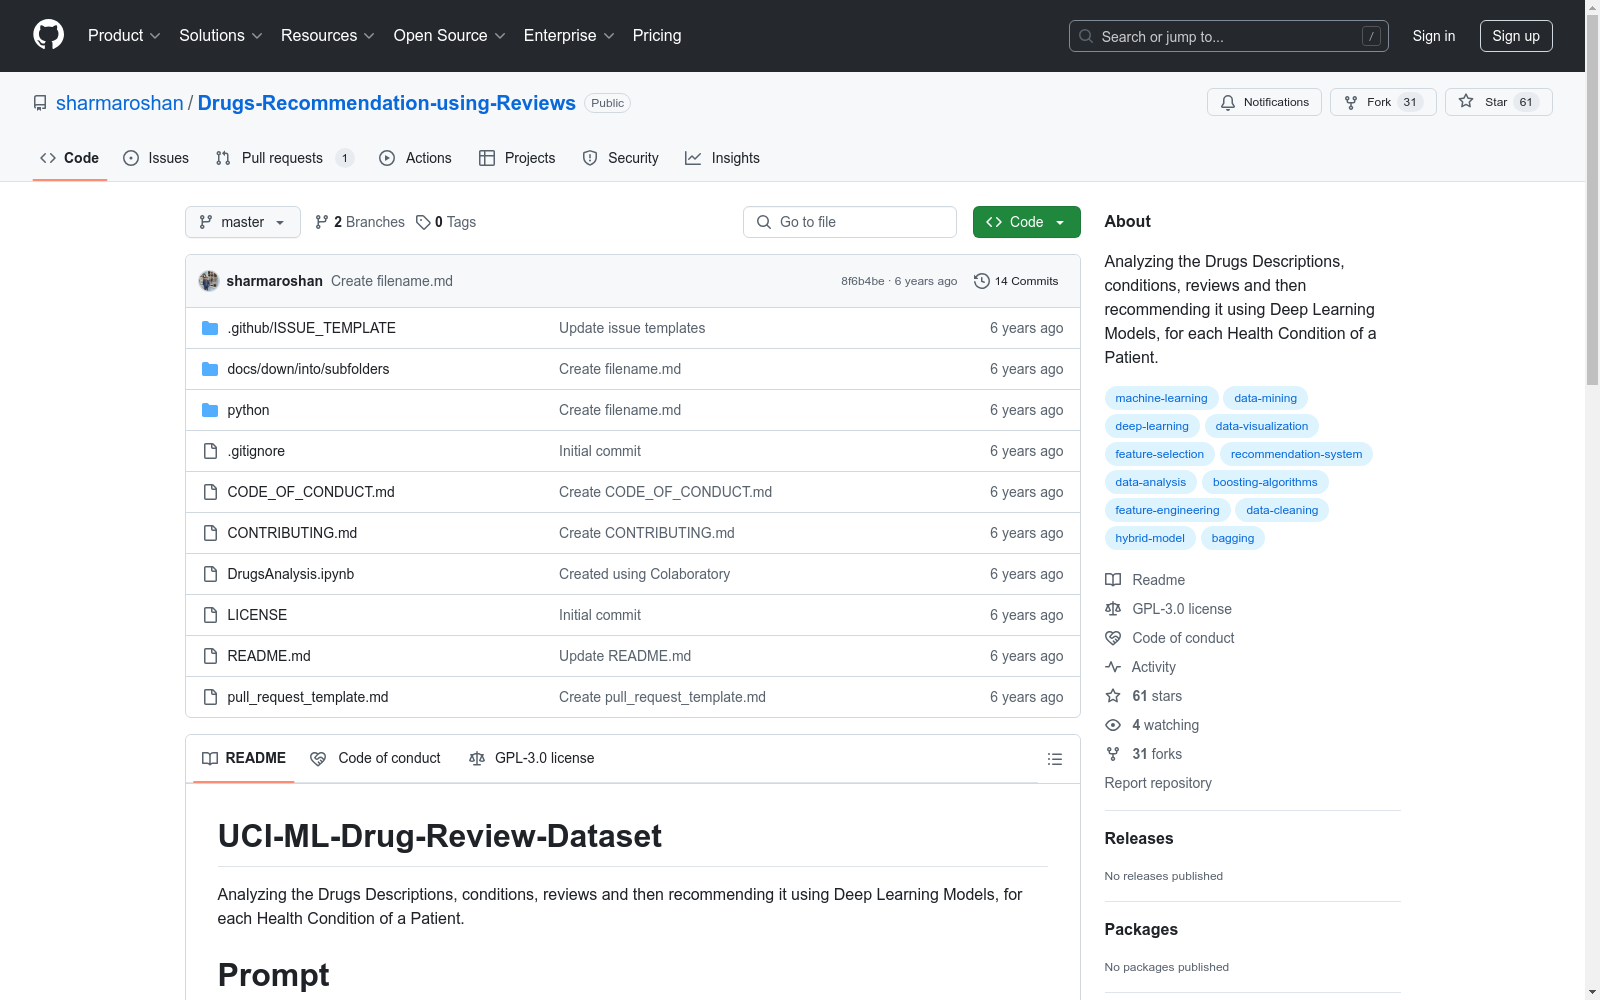Select the GPL-3.0 license tab
The height and width of the screenshot is (1000, 1600).
532,758
